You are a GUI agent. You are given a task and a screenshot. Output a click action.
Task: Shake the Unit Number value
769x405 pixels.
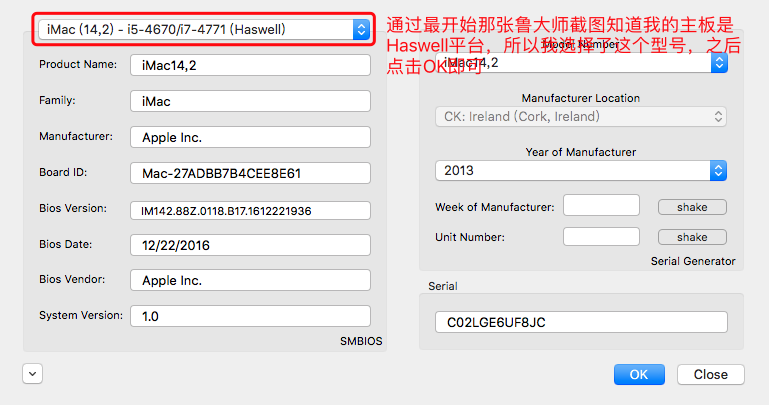point(692,237)
